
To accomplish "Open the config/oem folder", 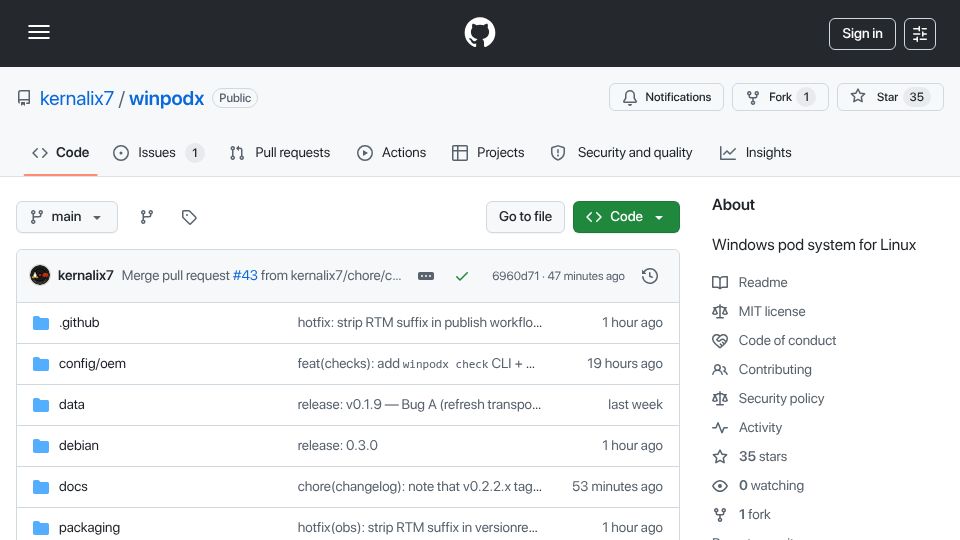I will click(92, 364).
